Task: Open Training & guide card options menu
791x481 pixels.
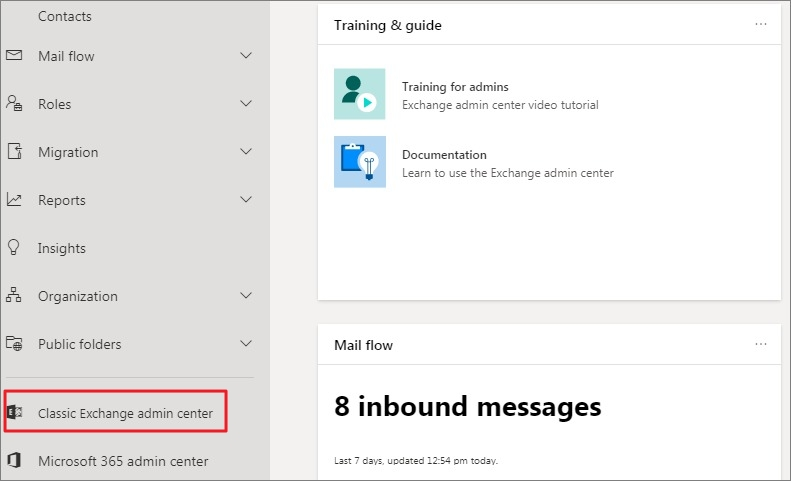Action: (x=761, y=24)
